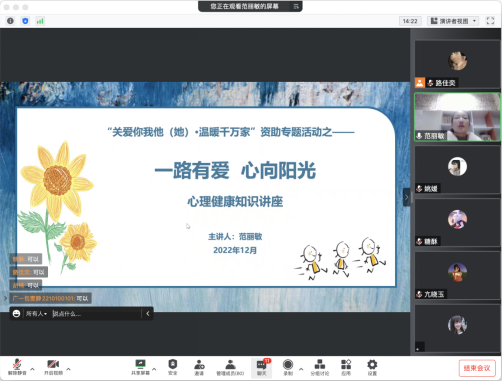The height and width of the screenshot is (382, 502).
Task: Unmute the microphone in the bottom toolbar
Action: [x=17, y=367]
